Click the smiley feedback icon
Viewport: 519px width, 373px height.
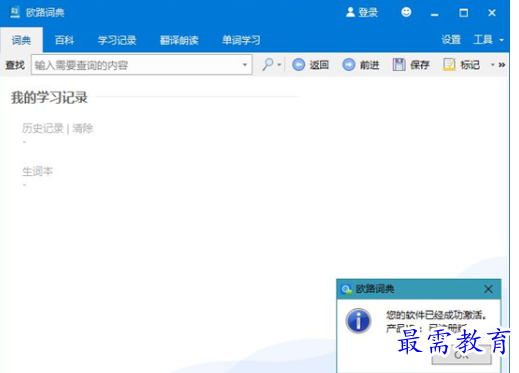(x=406, y=12)
